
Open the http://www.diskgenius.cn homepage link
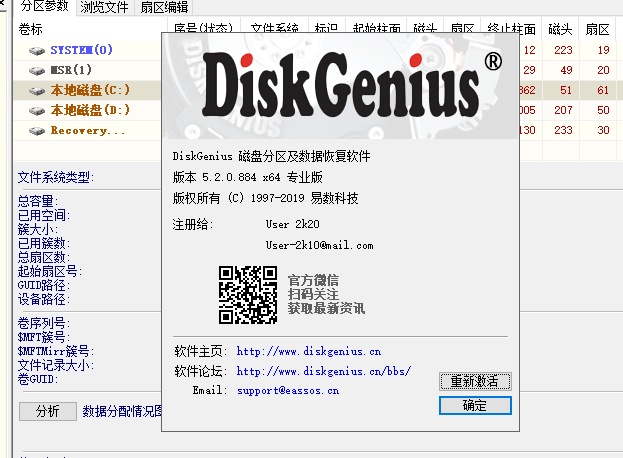(x=309, y=351)
